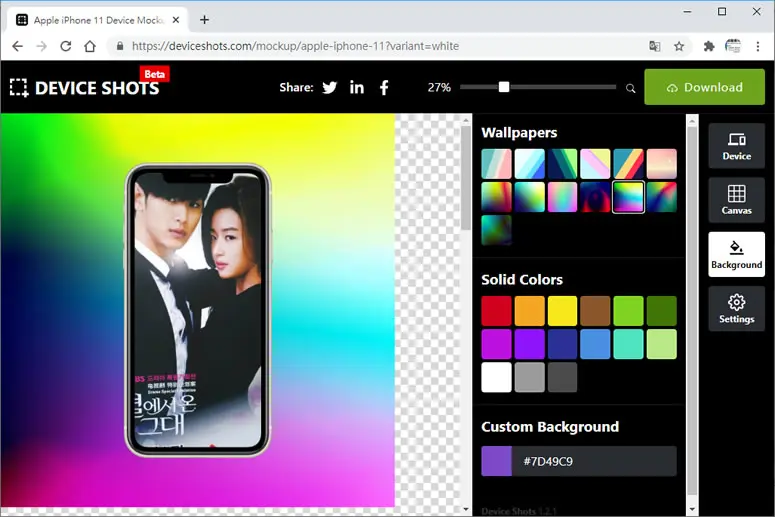Share on LinkedIn via the in icon
Screen dimensions: 775x517
point(356,87)
